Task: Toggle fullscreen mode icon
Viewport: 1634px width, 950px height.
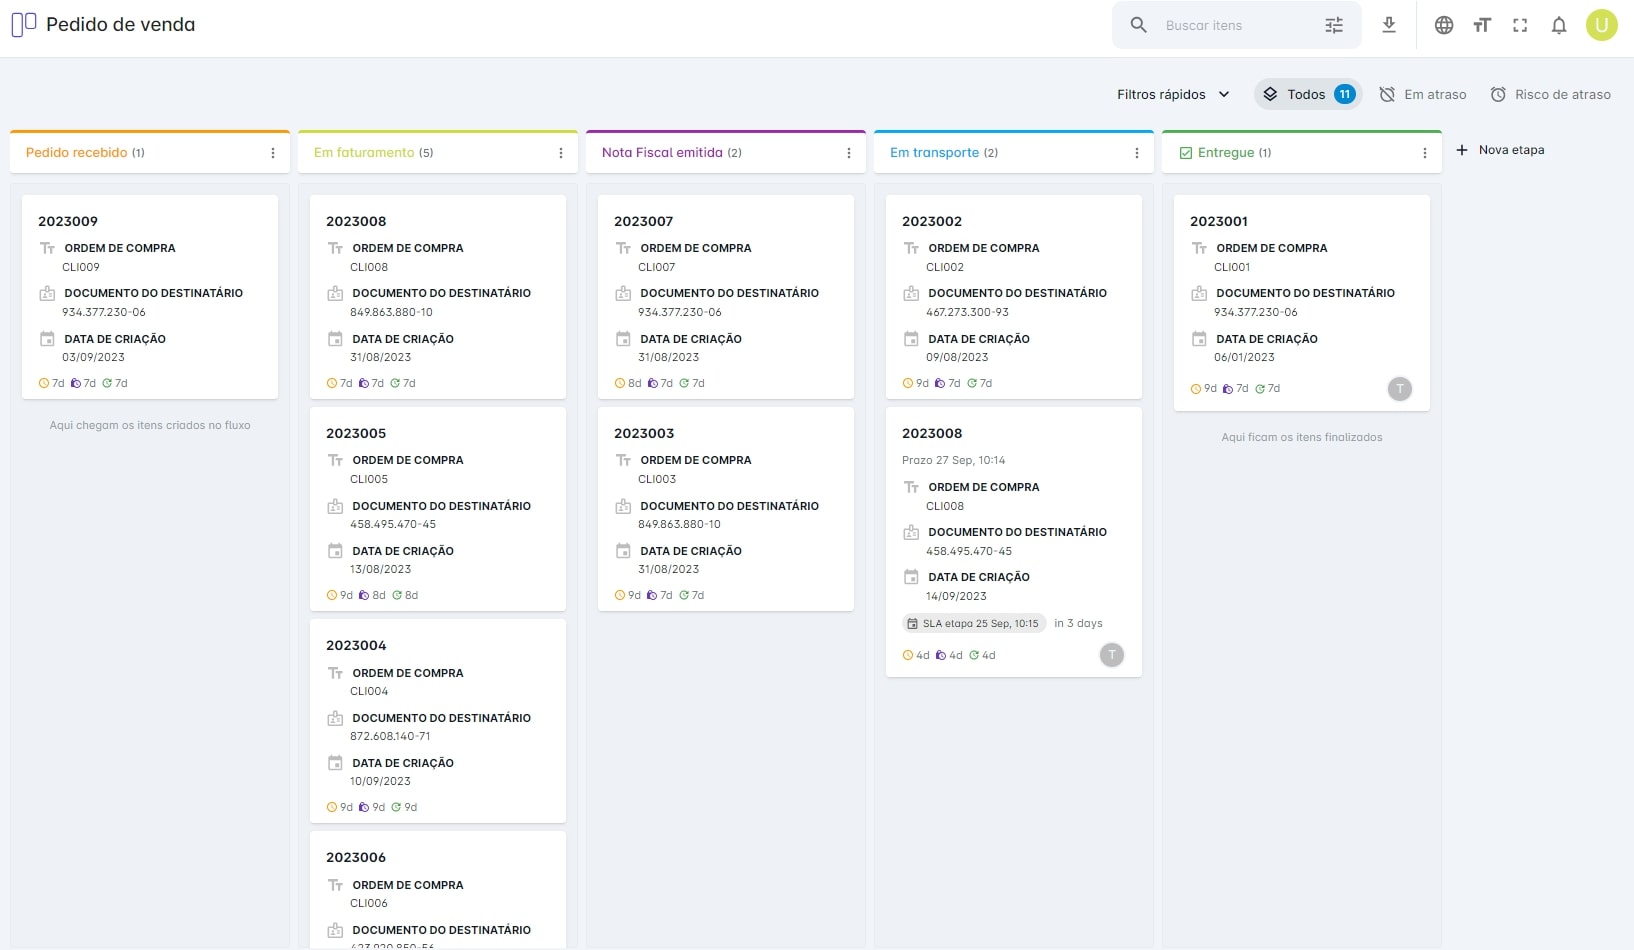Action: [1520, 25]
